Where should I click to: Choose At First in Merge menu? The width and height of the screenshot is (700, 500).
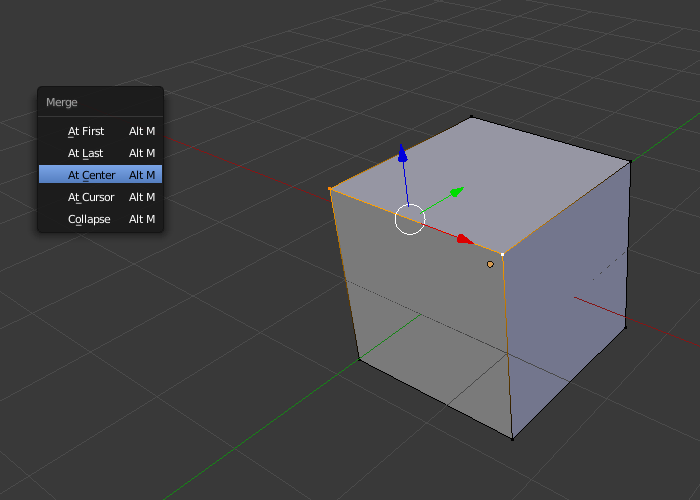pyautogui.click(x=100, y=131)
